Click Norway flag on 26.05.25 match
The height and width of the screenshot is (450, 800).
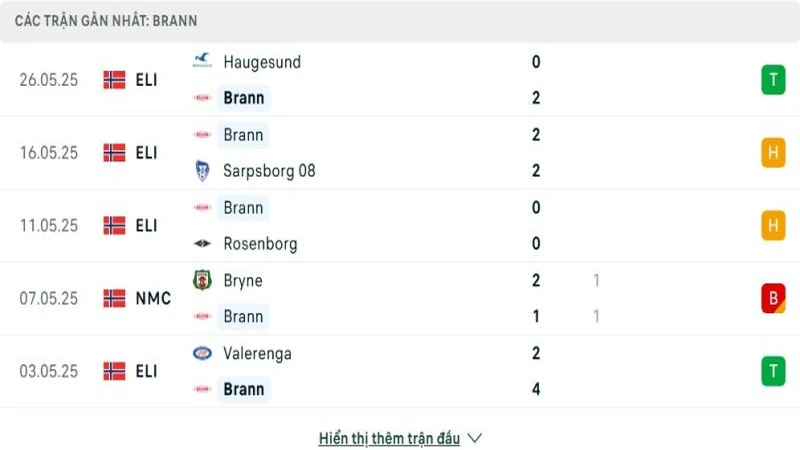(x=114, y=80)
